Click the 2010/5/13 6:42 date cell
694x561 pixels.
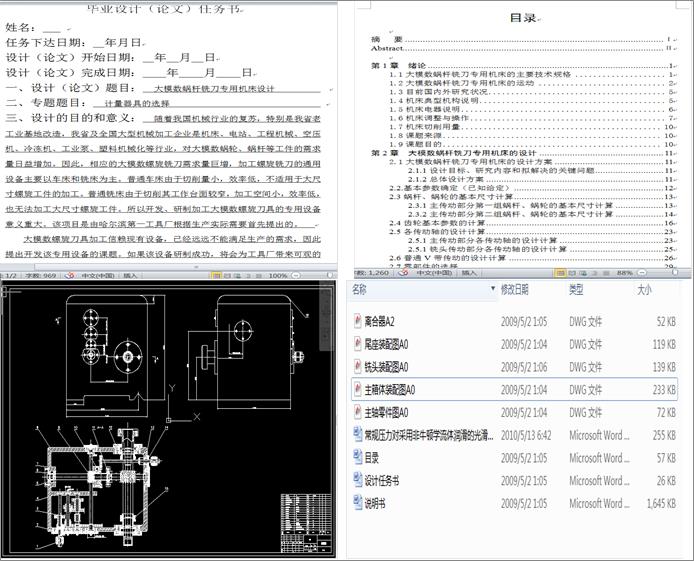(x=526, y=435)
